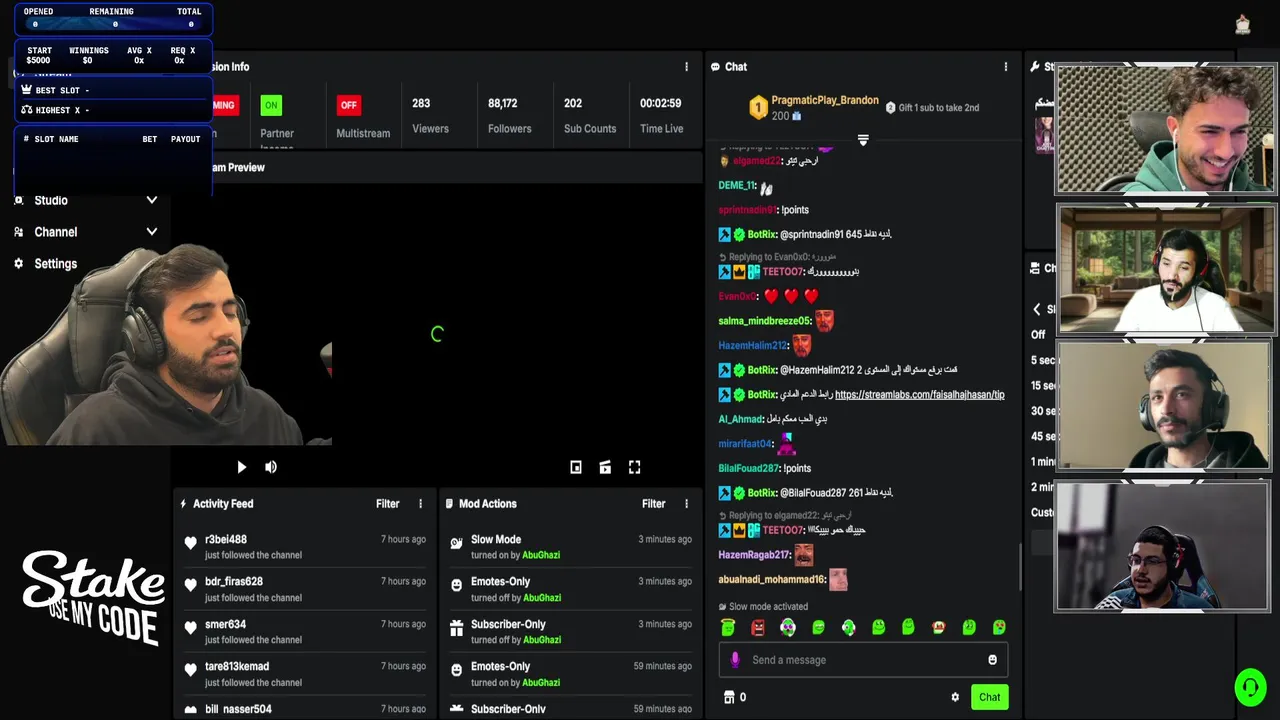Open mini-player icon left of the clip icon

pos(576,467)
